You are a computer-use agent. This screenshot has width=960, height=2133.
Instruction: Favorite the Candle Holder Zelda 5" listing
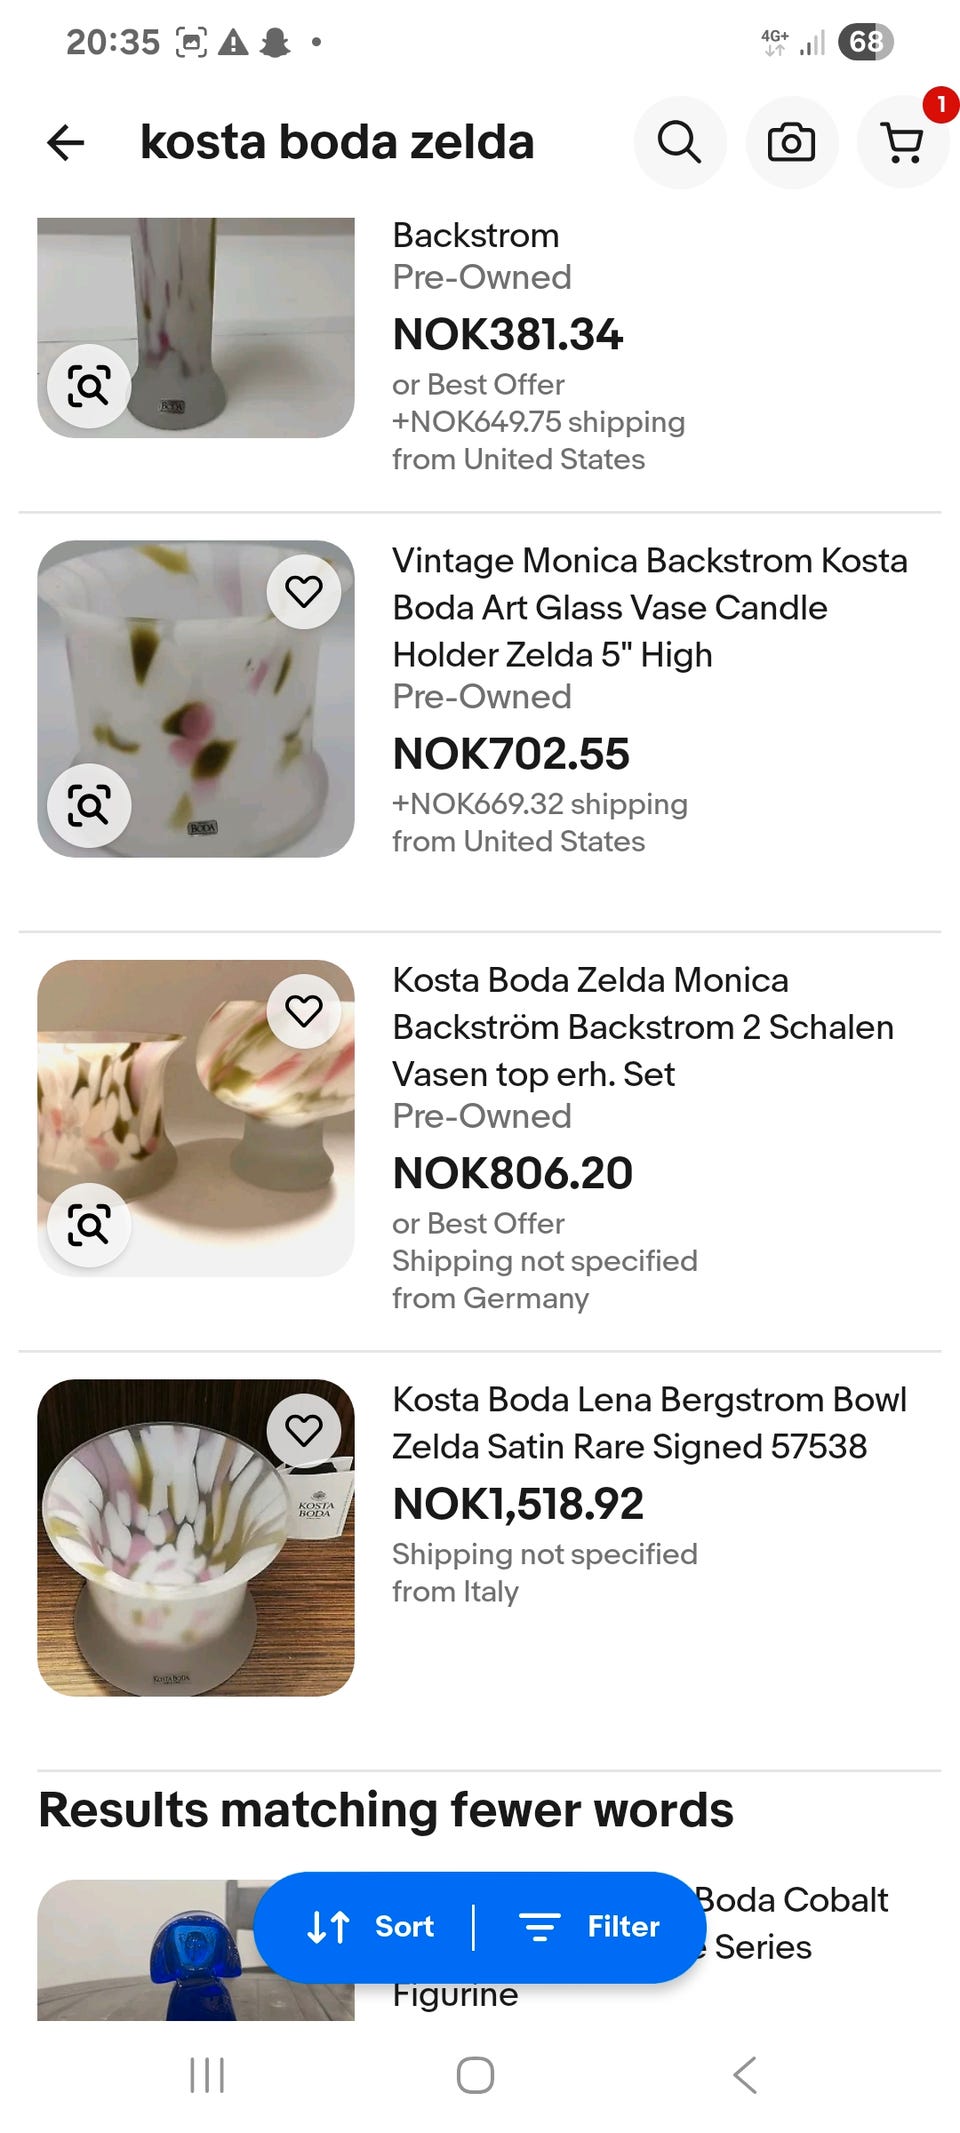click(304, 592)
